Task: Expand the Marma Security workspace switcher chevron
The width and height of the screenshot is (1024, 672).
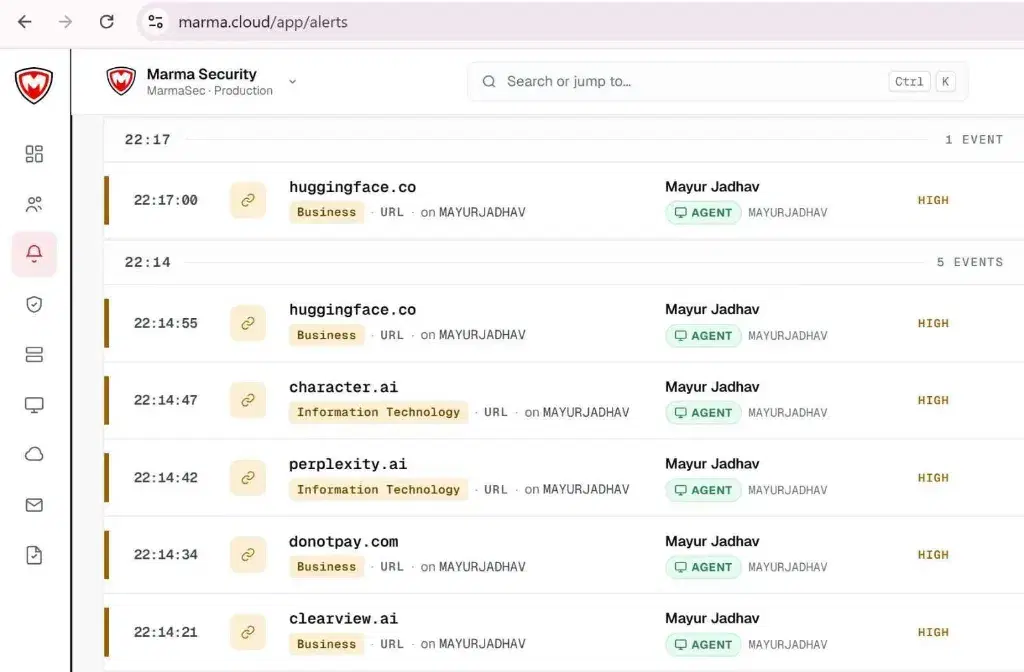Action: pyautogui.click(x=293, y=82)
